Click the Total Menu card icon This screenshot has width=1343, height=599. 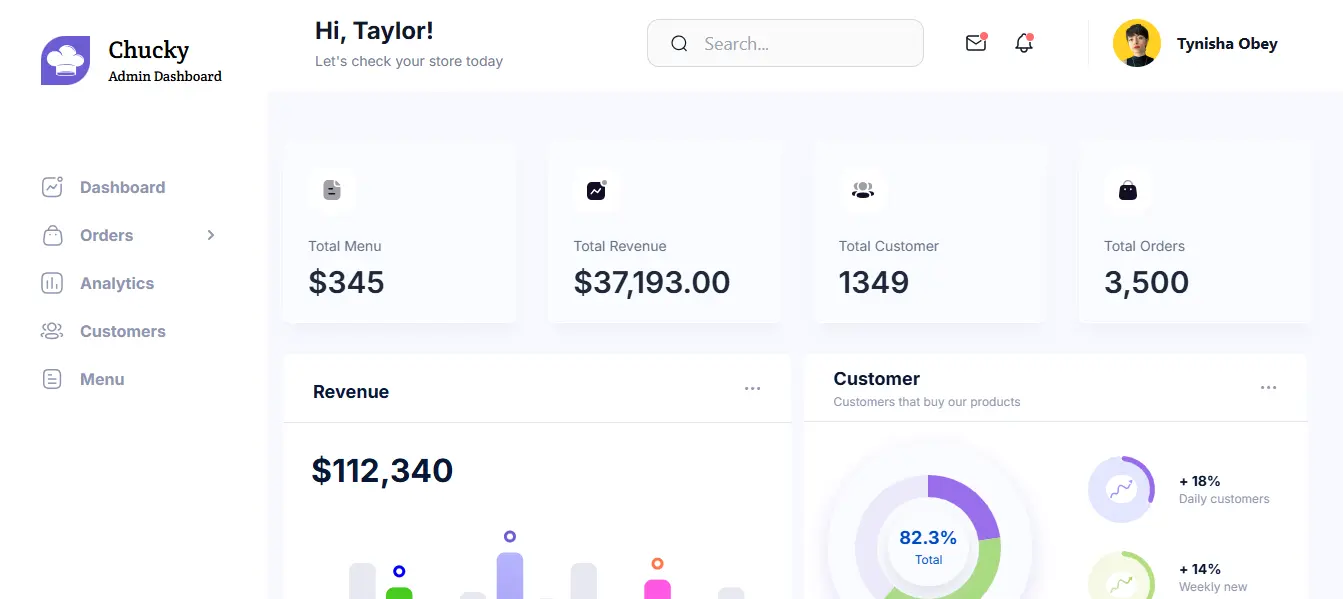pyautogui.click(x=332, y=189)
